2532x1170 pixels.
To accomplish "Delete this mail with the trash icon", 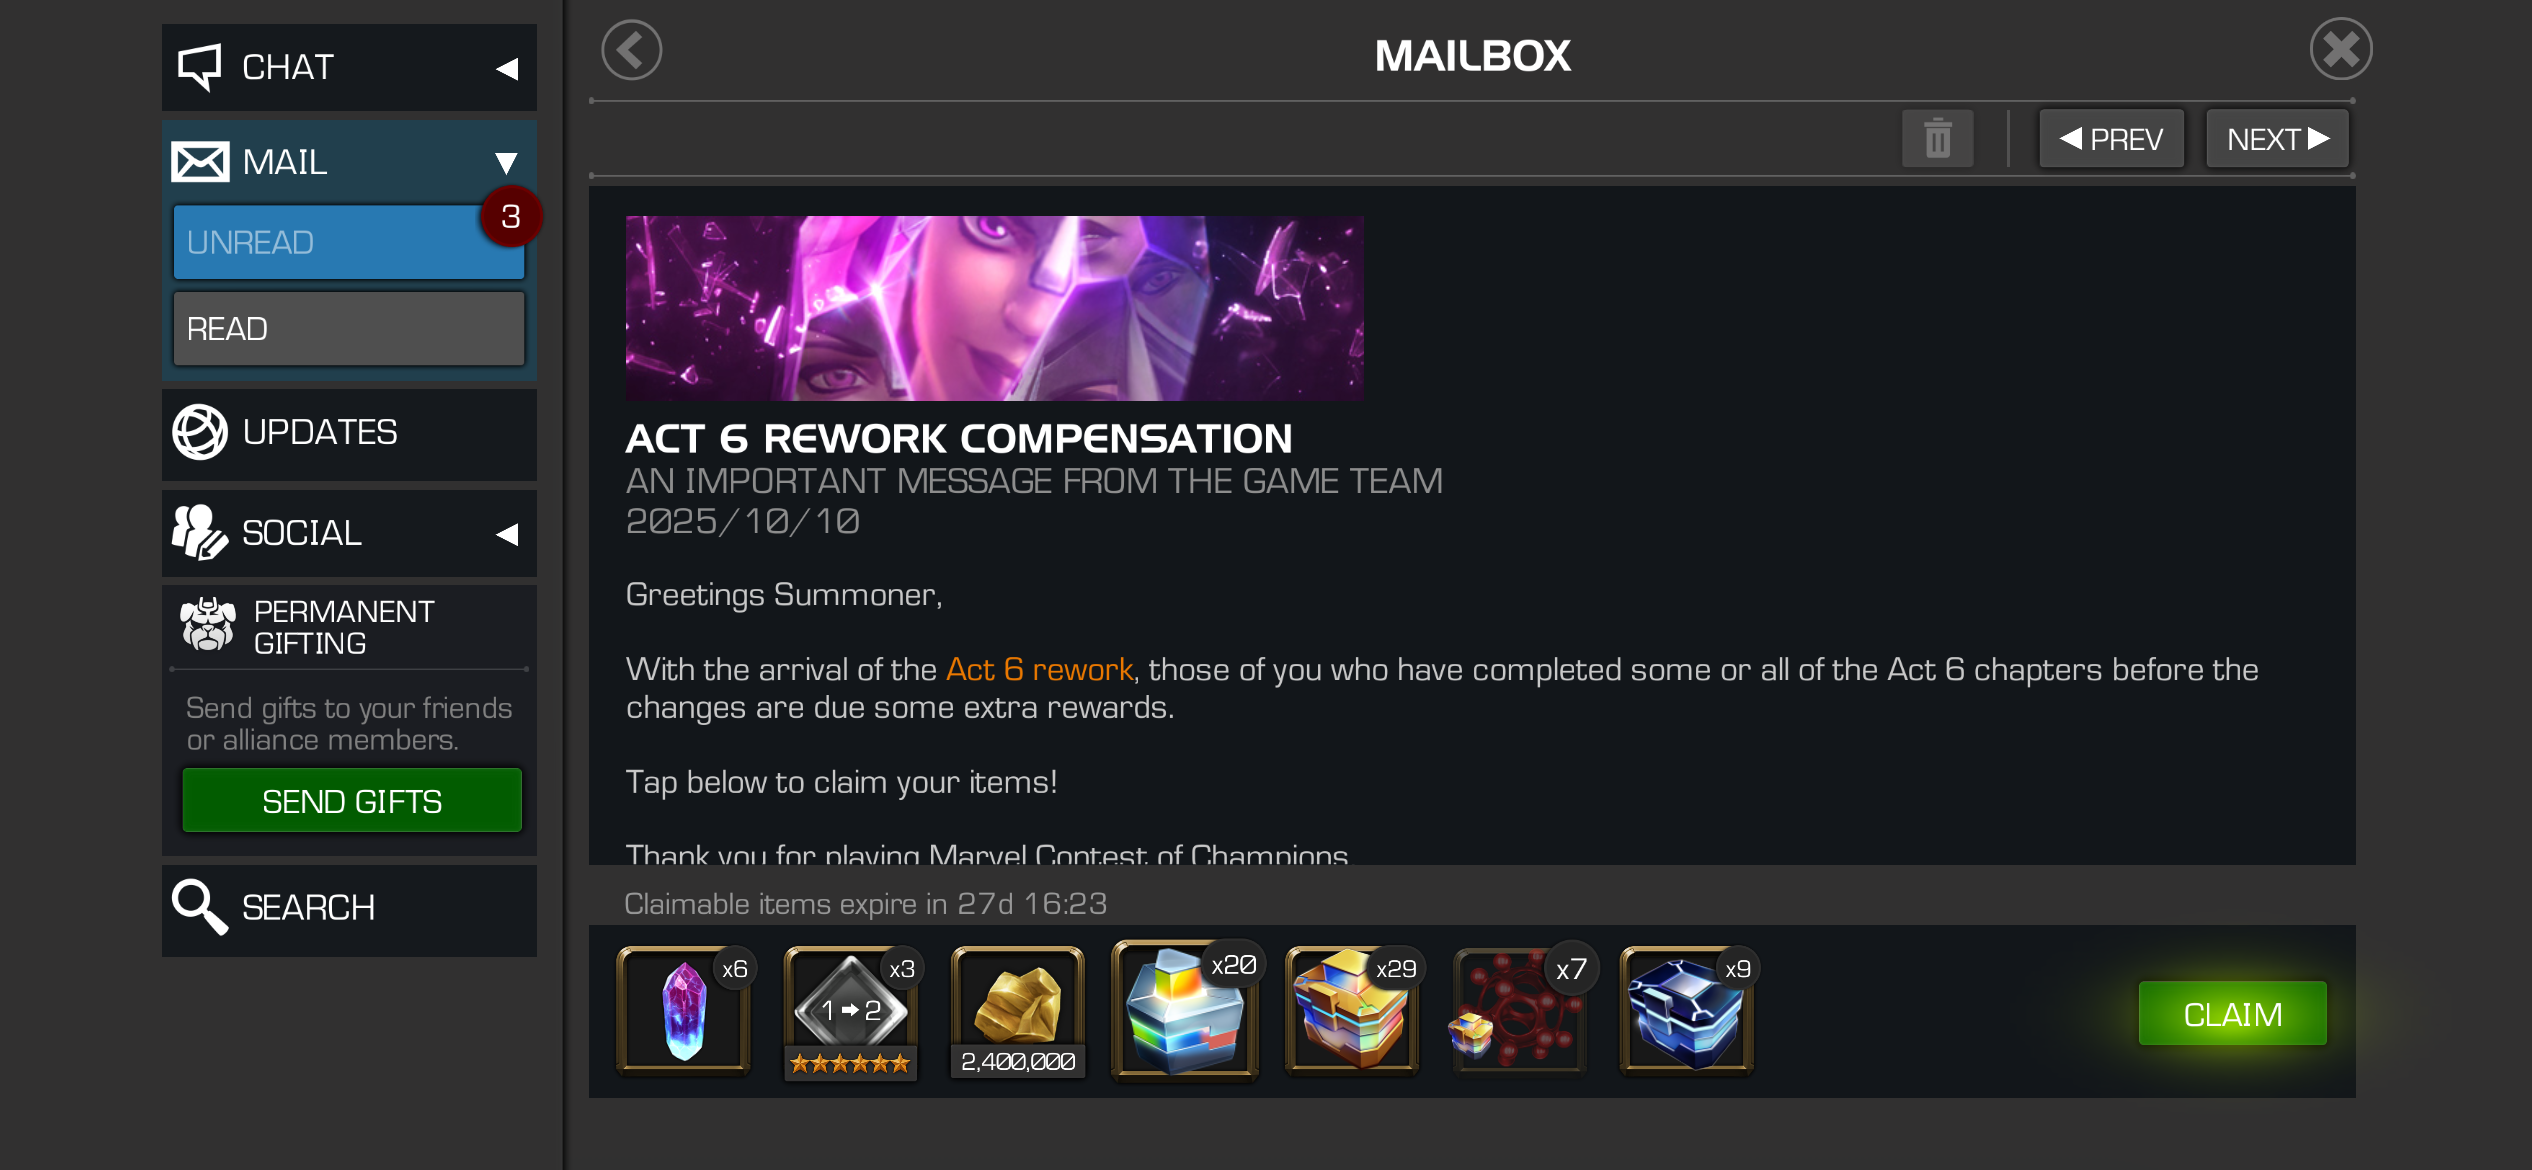I will coord(1937,139).
